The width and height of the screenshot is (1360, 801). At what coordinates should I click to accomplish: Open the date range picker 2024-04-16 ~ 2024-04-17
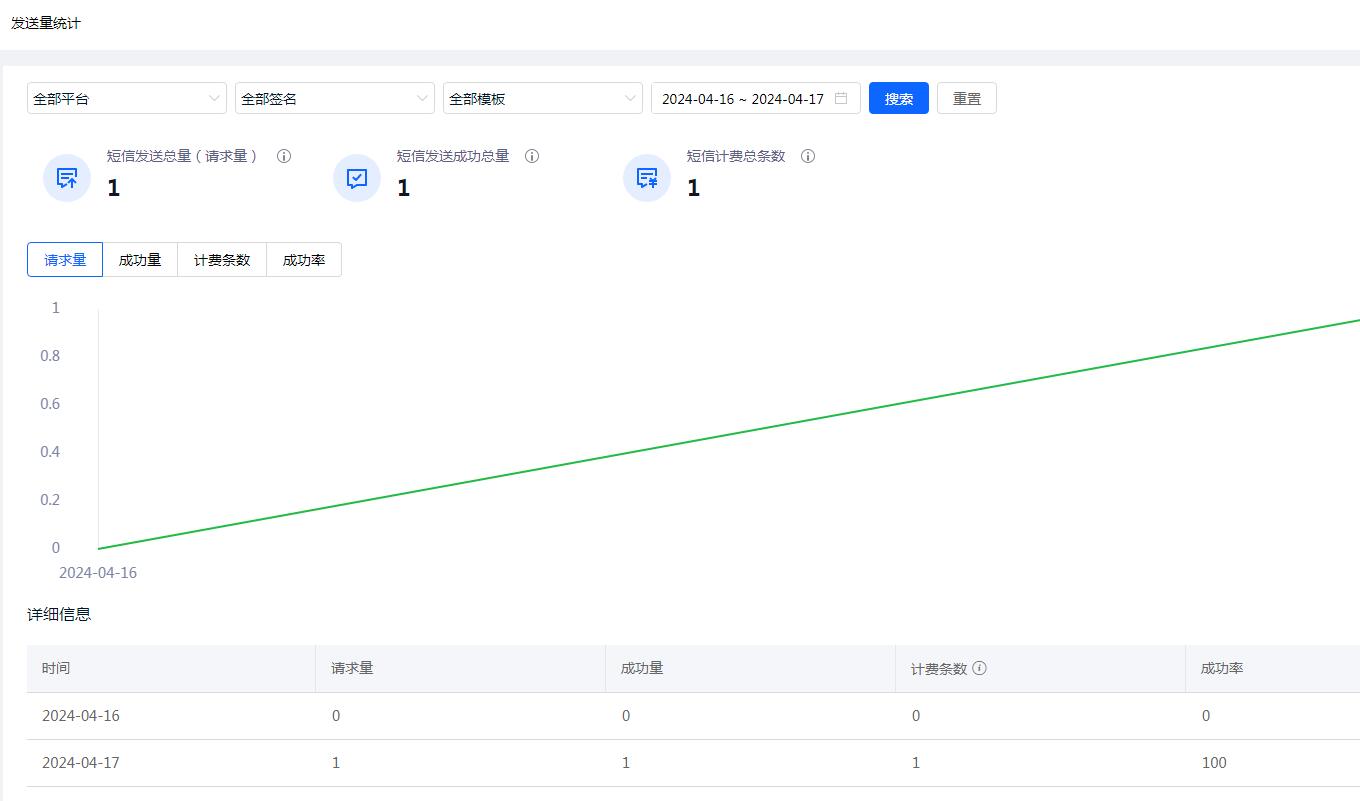pos(756,98)
